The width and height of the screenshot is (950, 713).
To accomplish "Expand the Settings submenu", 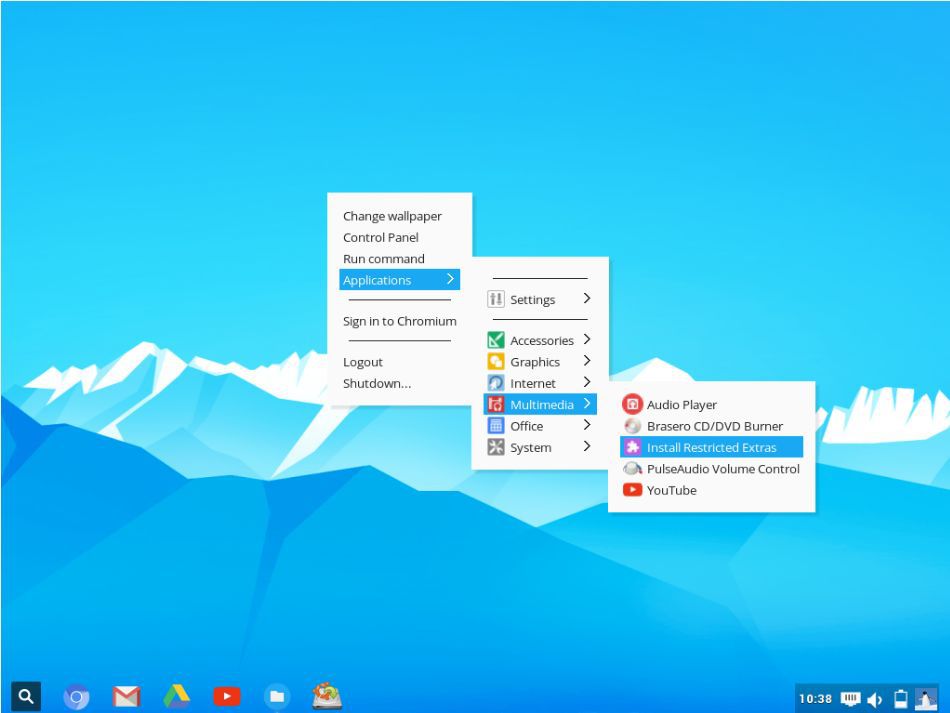I will tap(532, 299).
